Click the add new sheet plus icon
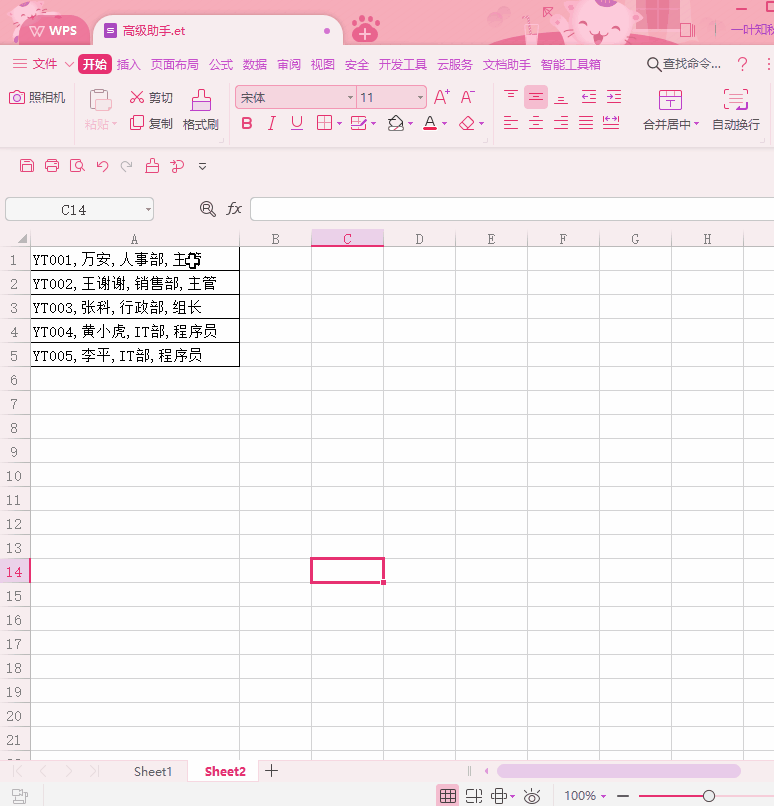 click(x=271, y=771)
